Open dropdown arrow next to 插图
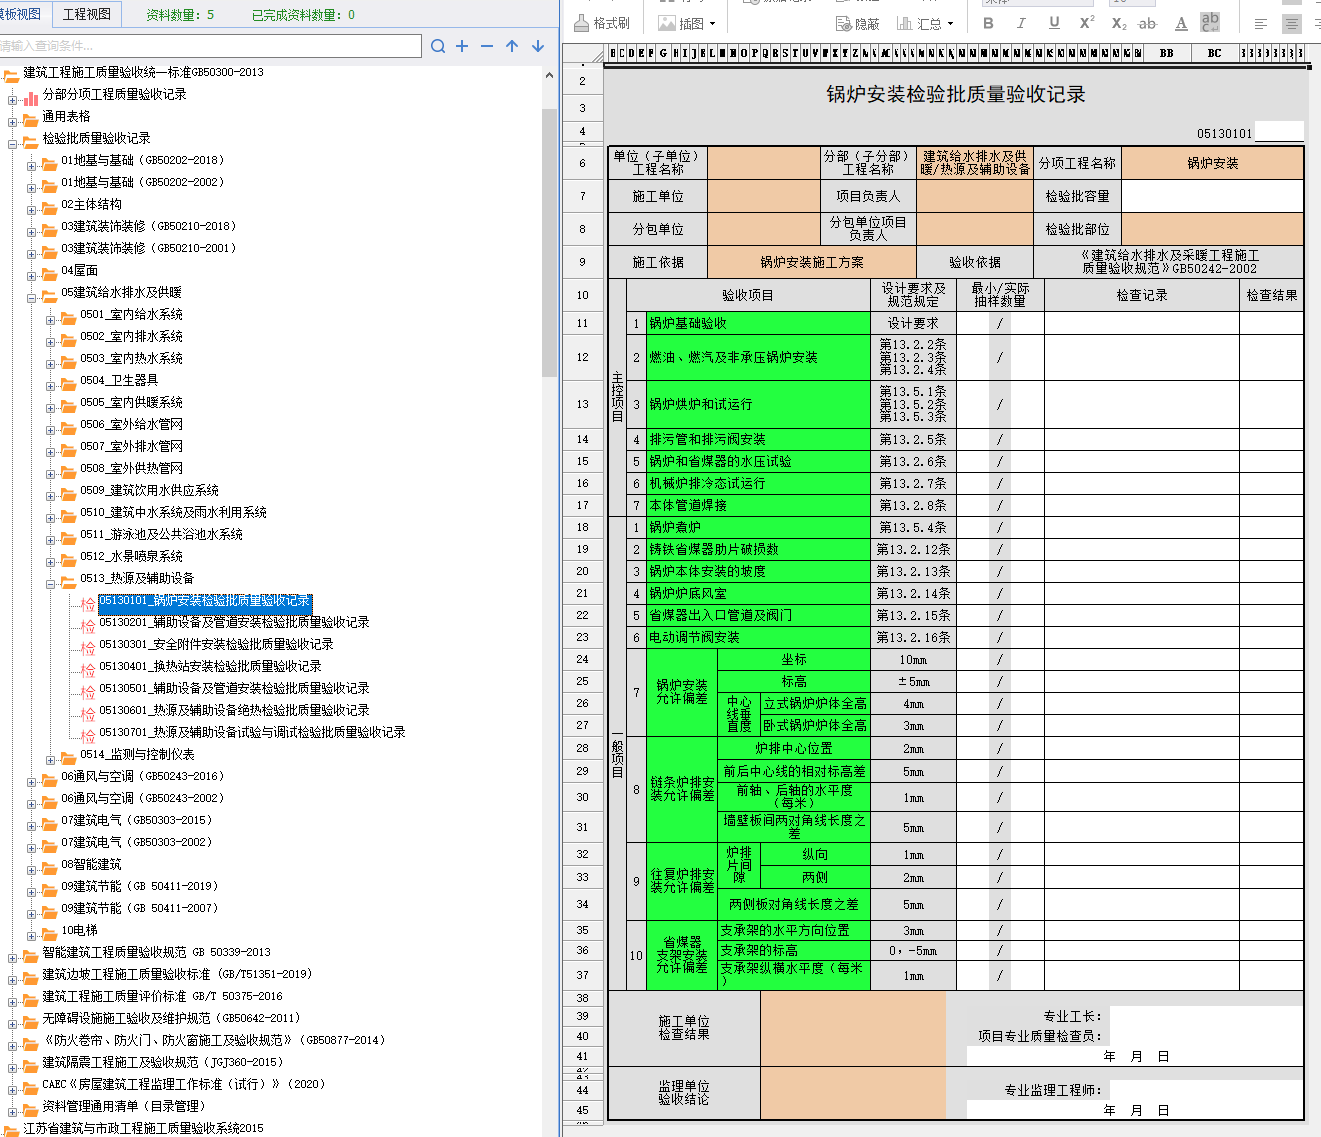Image resolution: width=1321 pixels, height=1137 pixels. (x=712, y=24)
